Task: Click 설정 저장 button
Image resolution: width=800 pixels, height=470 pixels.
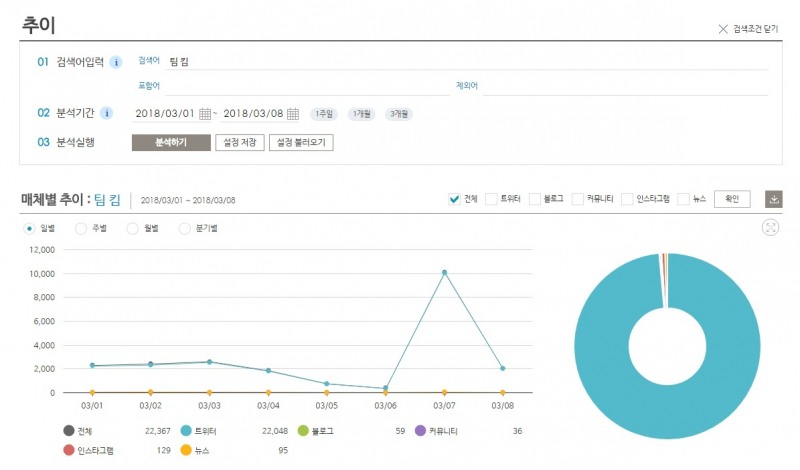Action: pos(240,142)
